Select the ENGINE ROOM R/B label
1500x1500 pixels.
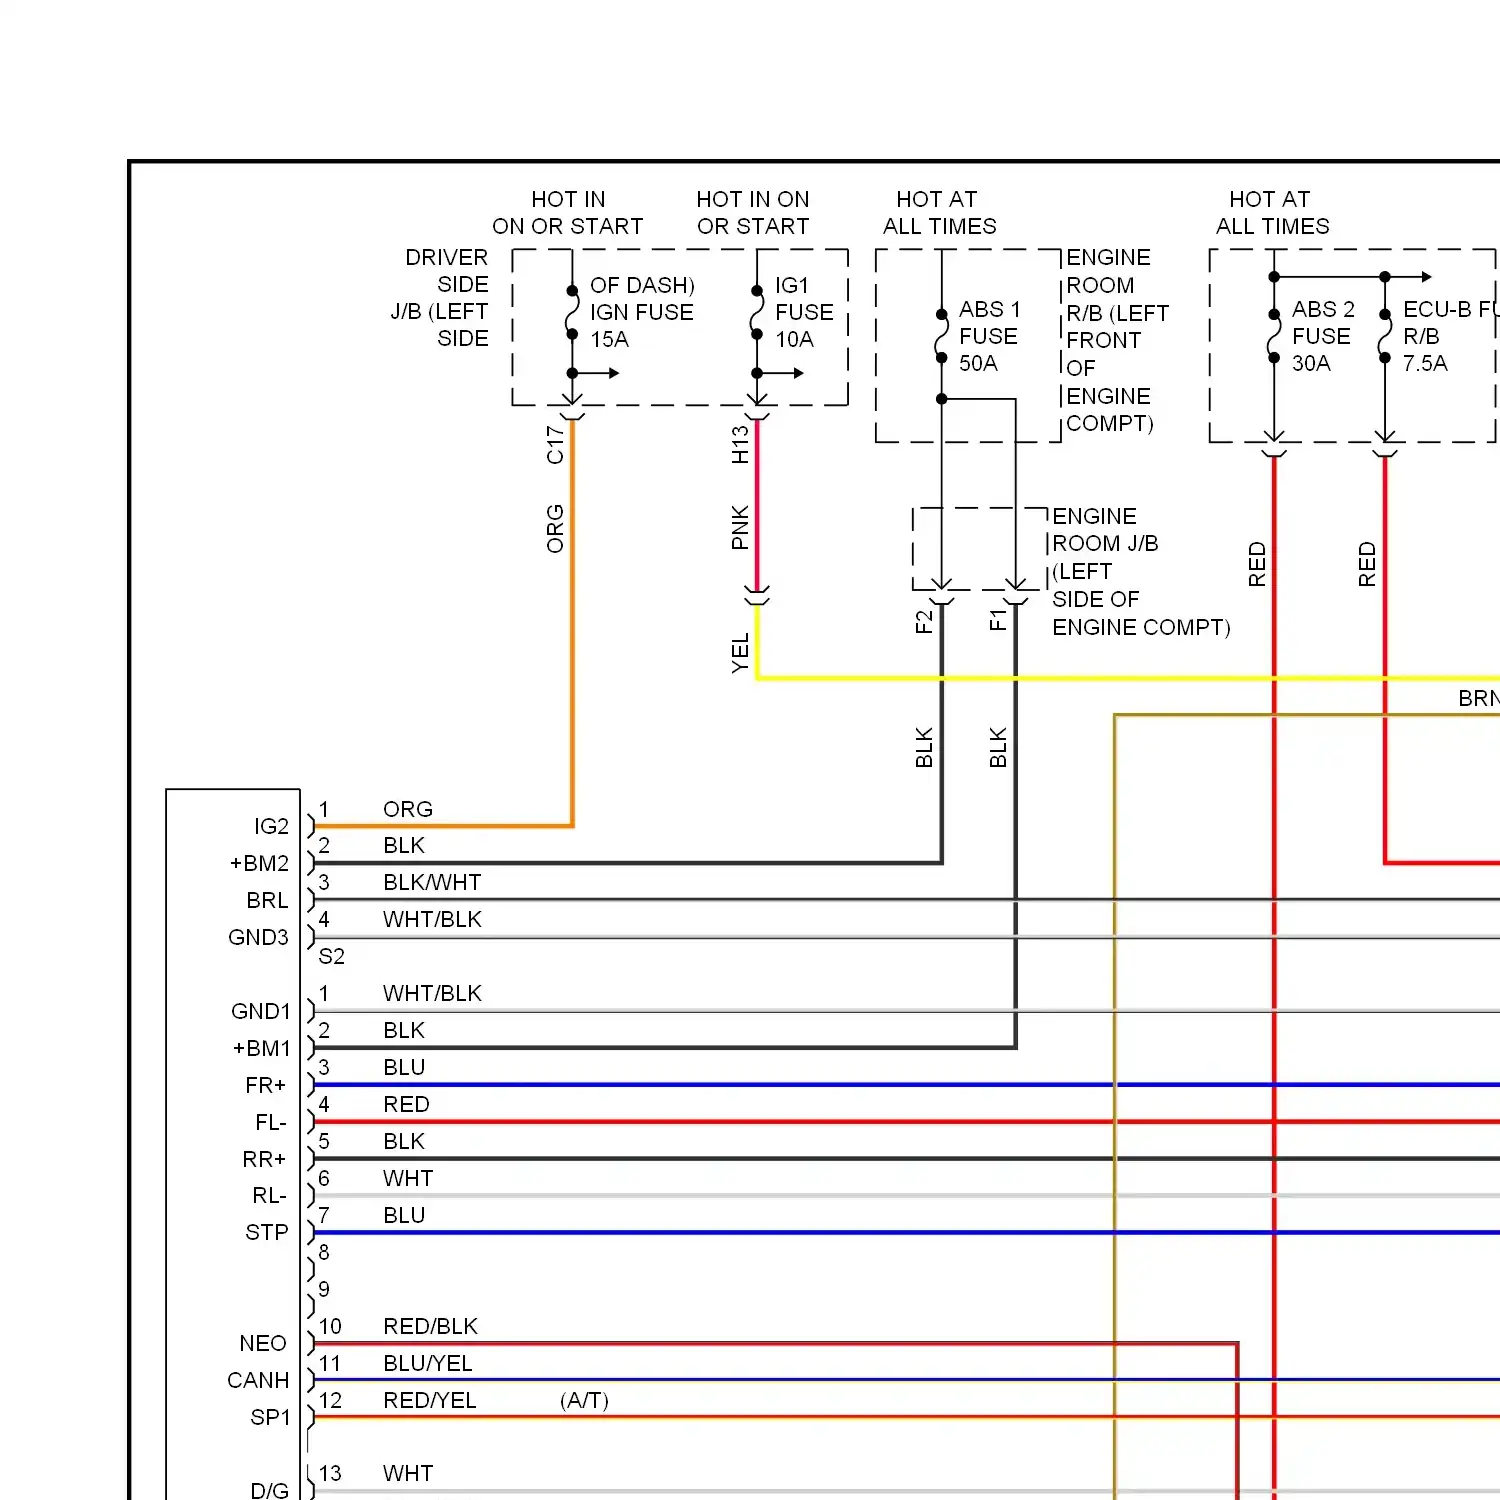click(1117, 340)
